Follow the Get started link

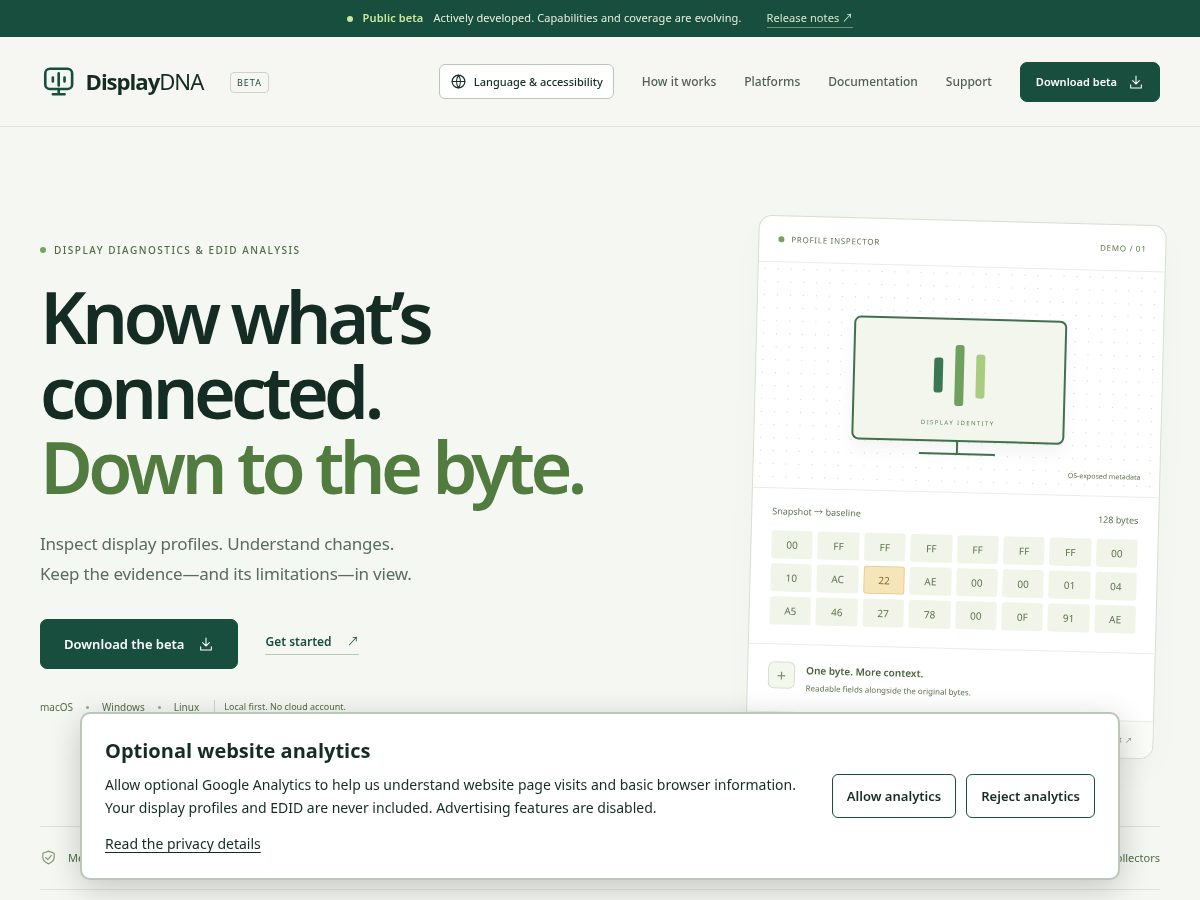(311, 642)
